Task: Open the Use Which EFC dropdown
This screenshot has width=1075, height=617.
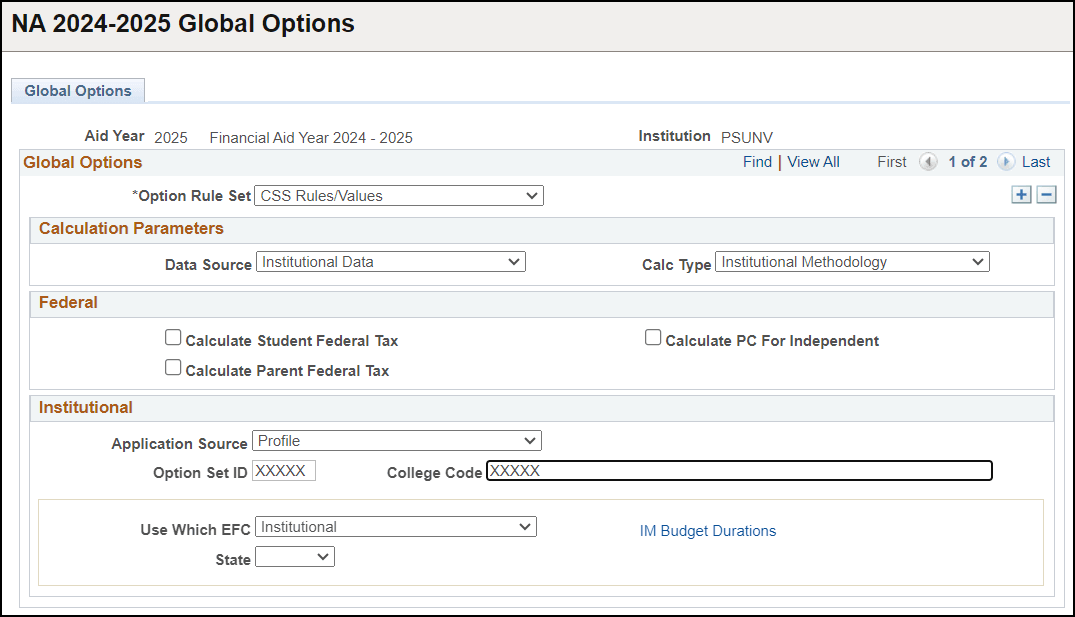Action: click(x=524, y=526)
